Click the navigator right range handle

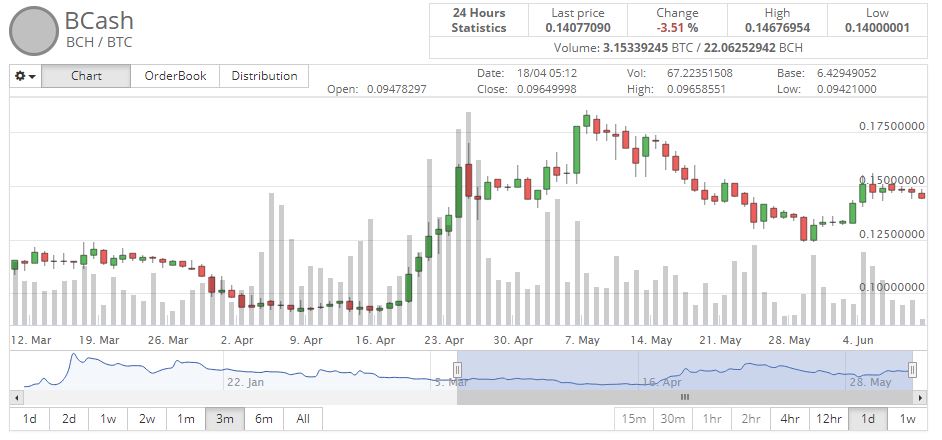913,369
